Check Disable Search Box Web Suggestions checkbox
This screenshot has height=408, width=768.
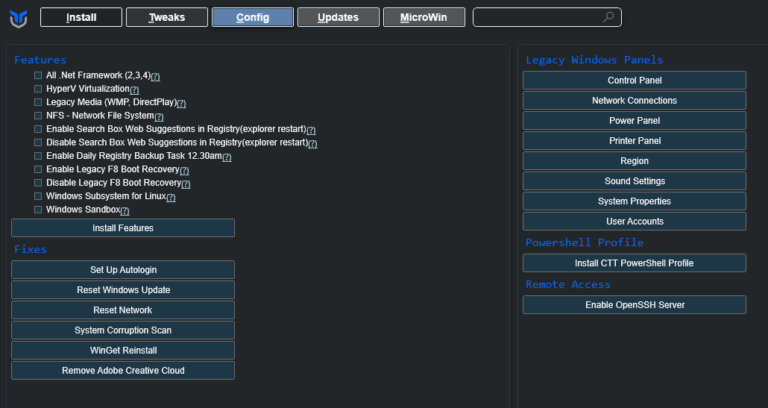[x=38, y=143]
